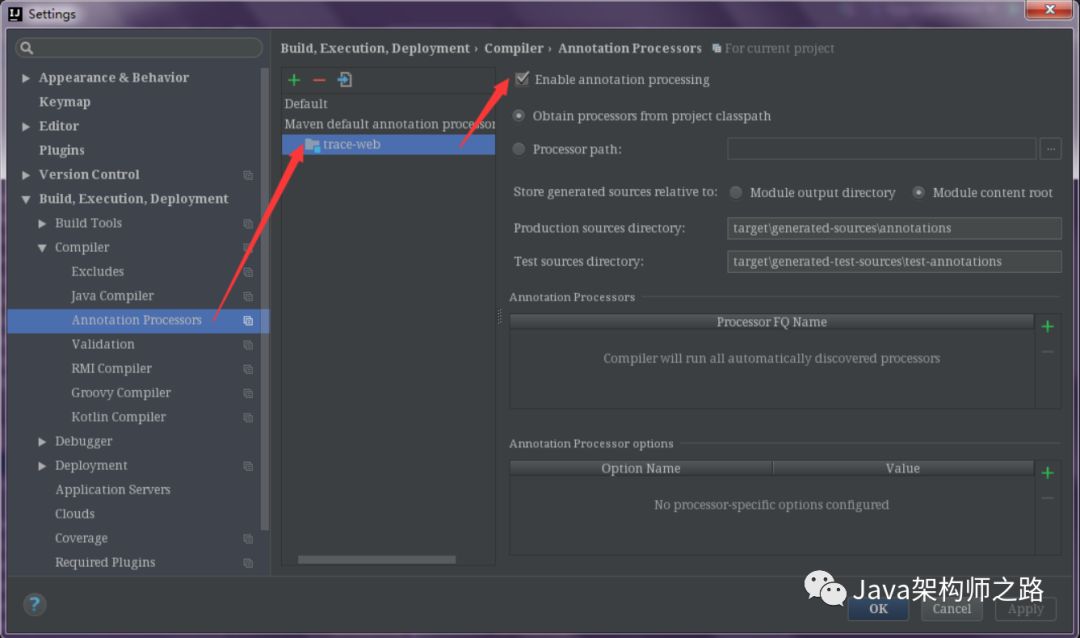Click project-level icon beside Kotlin Compiler
1080x638 pixels.
248,418
